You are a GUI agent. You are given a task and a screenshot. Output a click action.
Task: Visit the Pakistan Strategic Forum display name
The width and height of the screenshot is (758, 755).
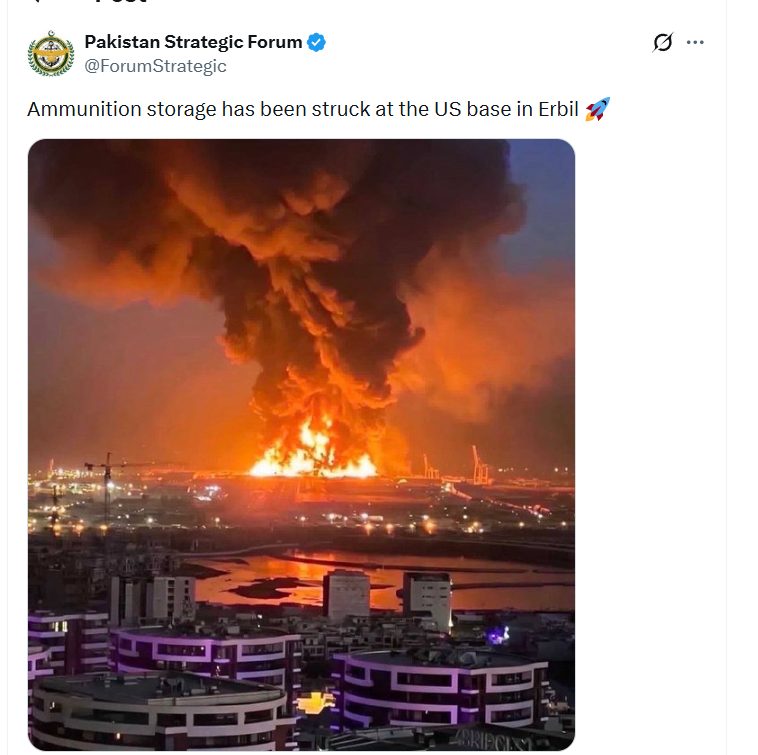coord(193,42)
